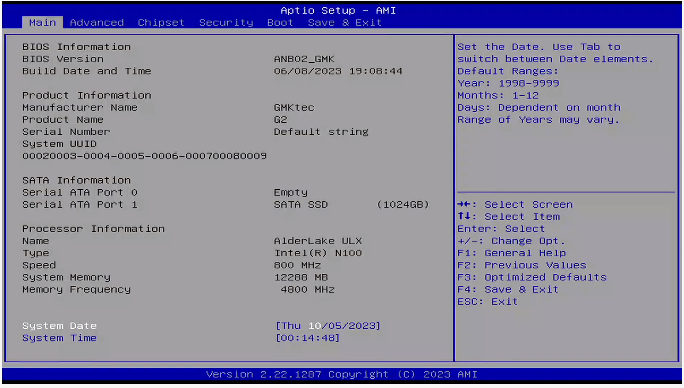Open the Boot tab

click(x=280, y=23)
